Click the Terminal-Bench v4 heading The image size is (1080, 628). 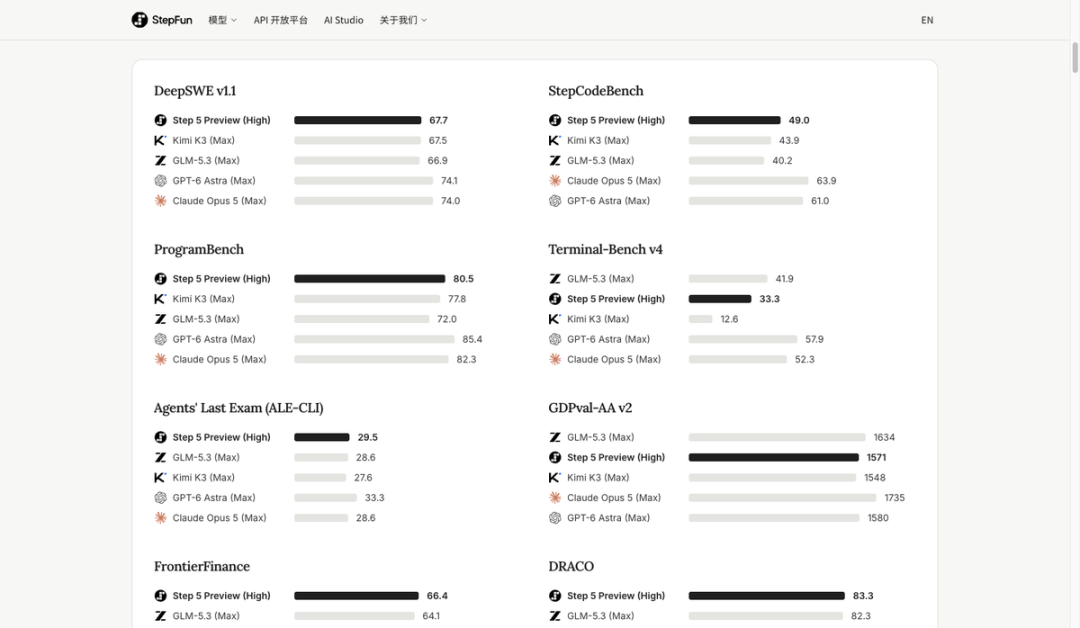click(605, 249)
